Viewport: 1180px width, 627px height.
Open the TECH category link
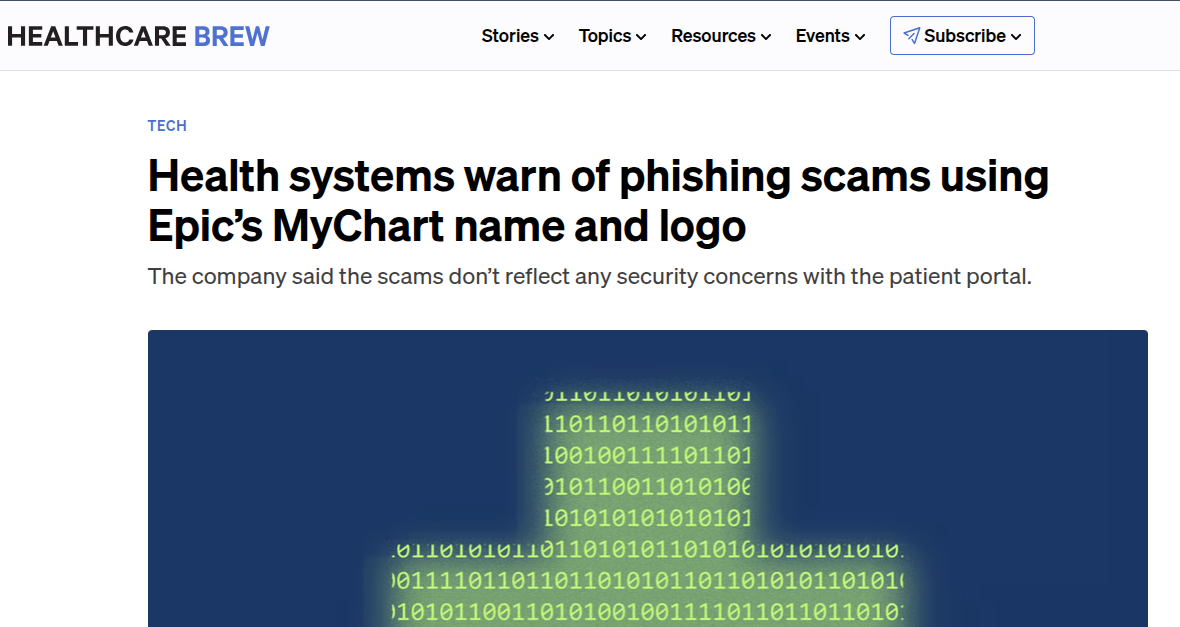coord(167,126)
